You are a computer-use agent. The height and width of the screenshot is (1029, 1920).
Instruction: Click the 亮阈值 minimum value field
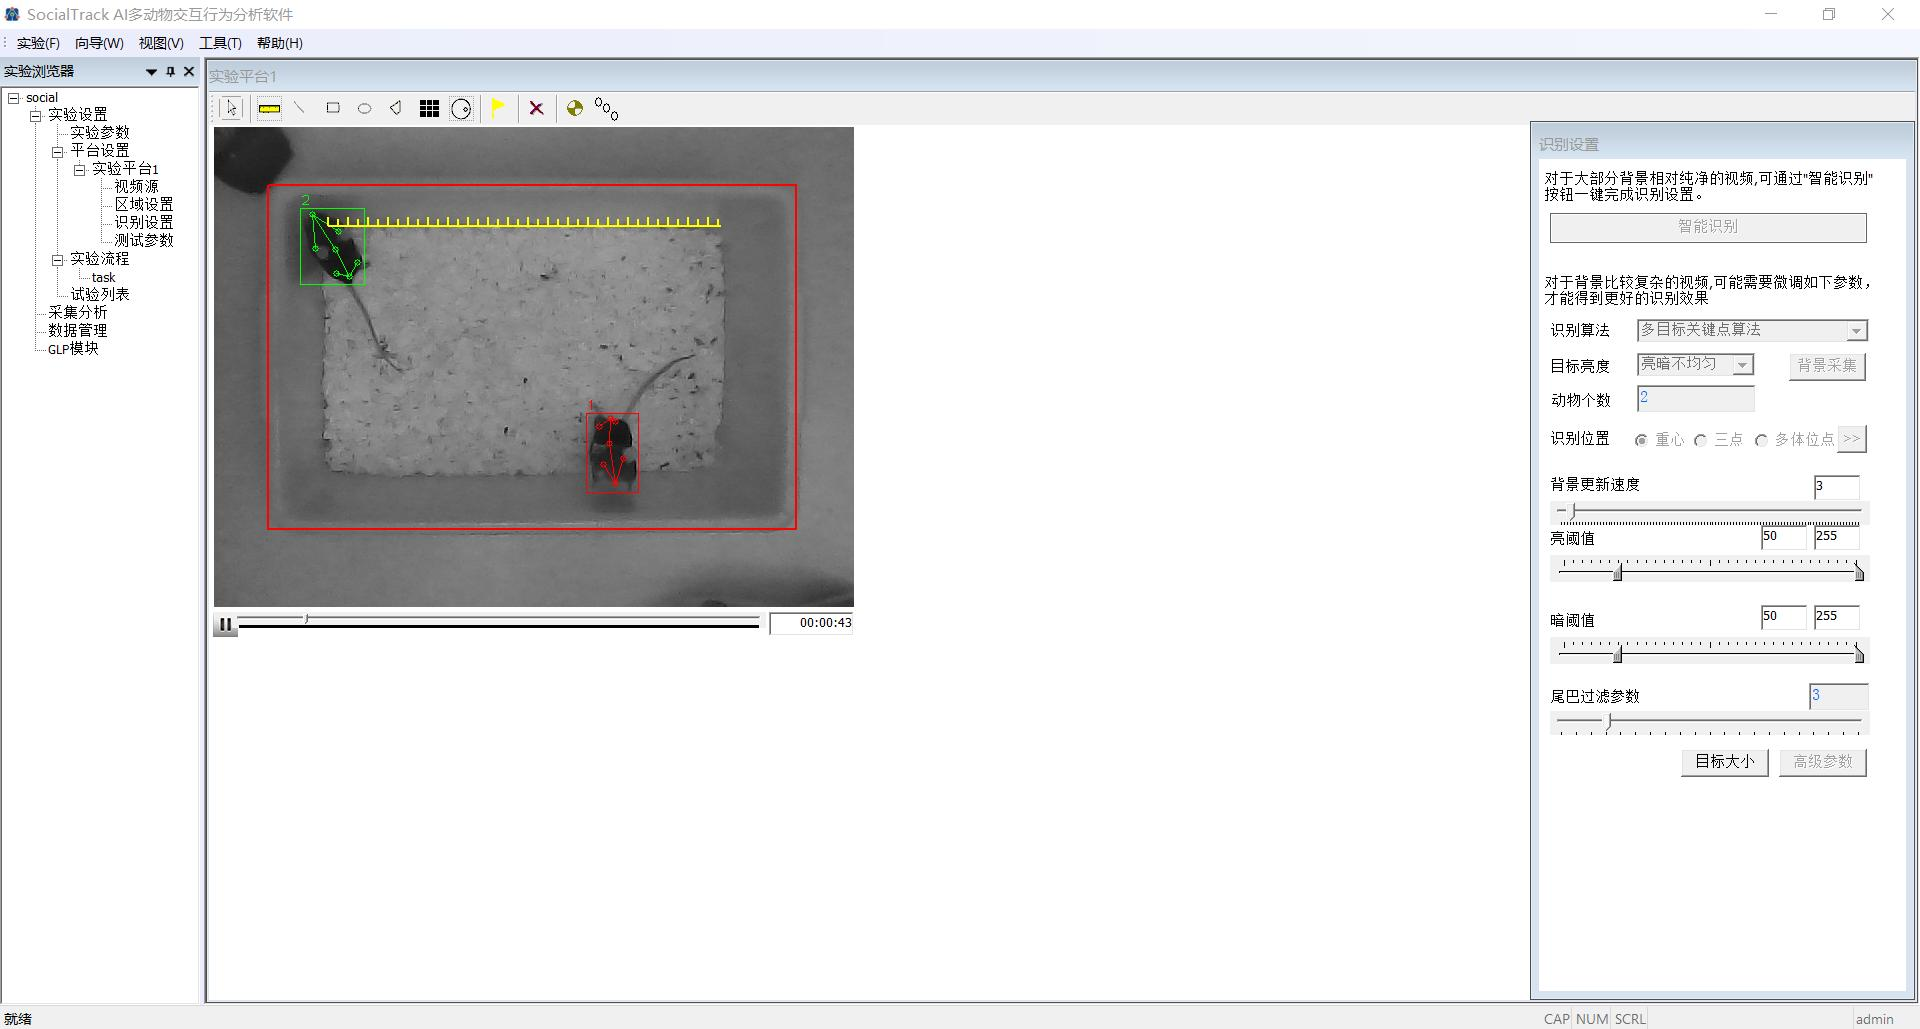click(x=1783, y=536)
